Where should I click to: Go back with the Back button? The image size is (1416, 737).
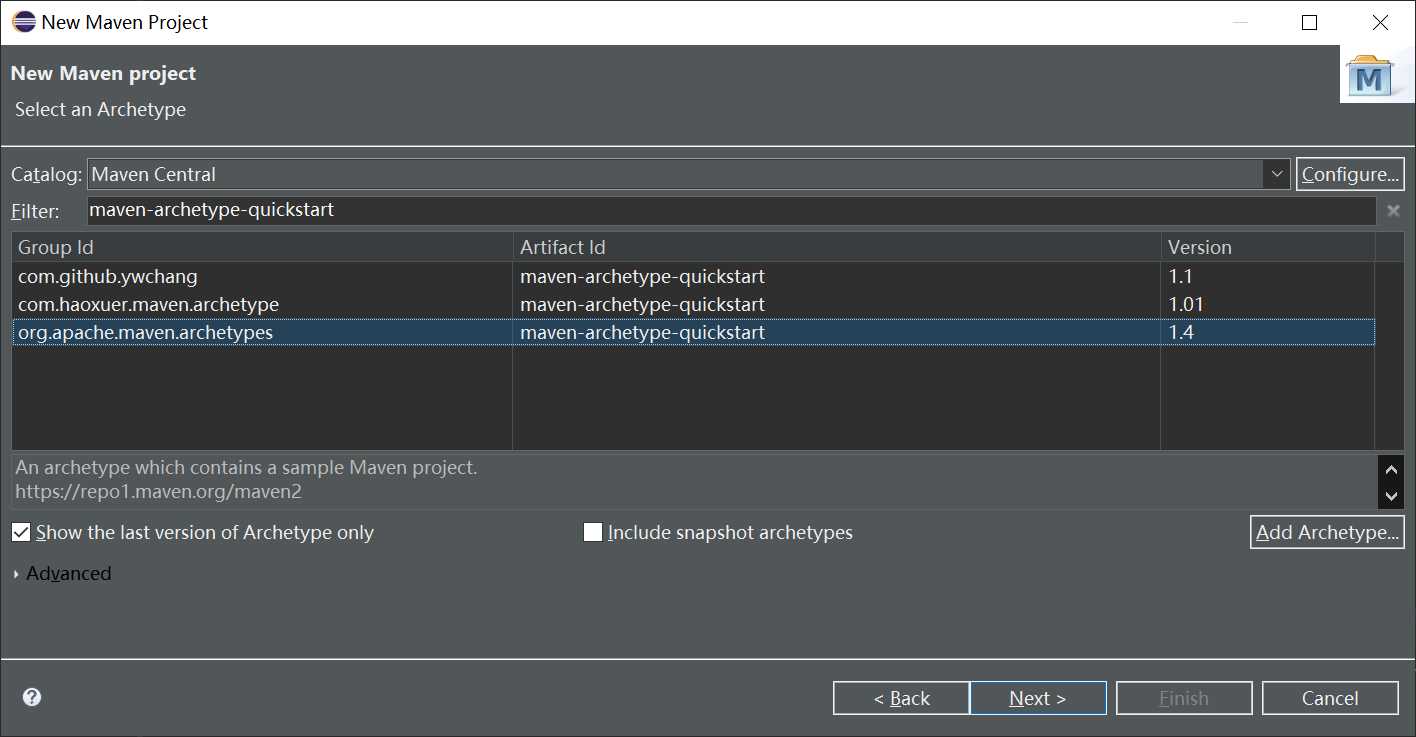(901, 698)
